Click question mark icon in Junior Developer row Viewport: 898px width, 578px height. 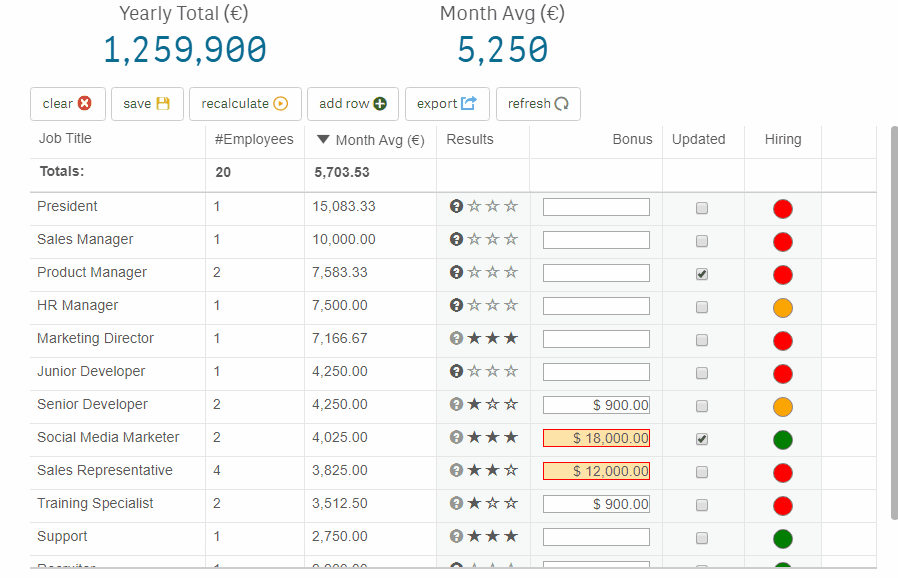(x=456, y=371)
